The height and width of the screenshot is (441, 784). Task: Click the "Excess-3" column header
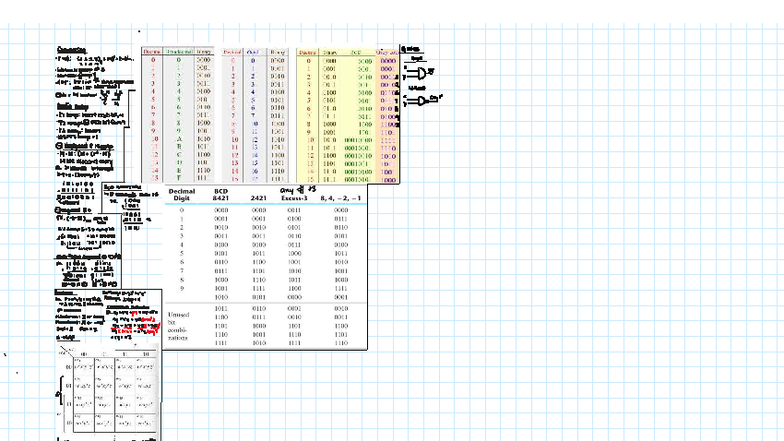[294, 198]
